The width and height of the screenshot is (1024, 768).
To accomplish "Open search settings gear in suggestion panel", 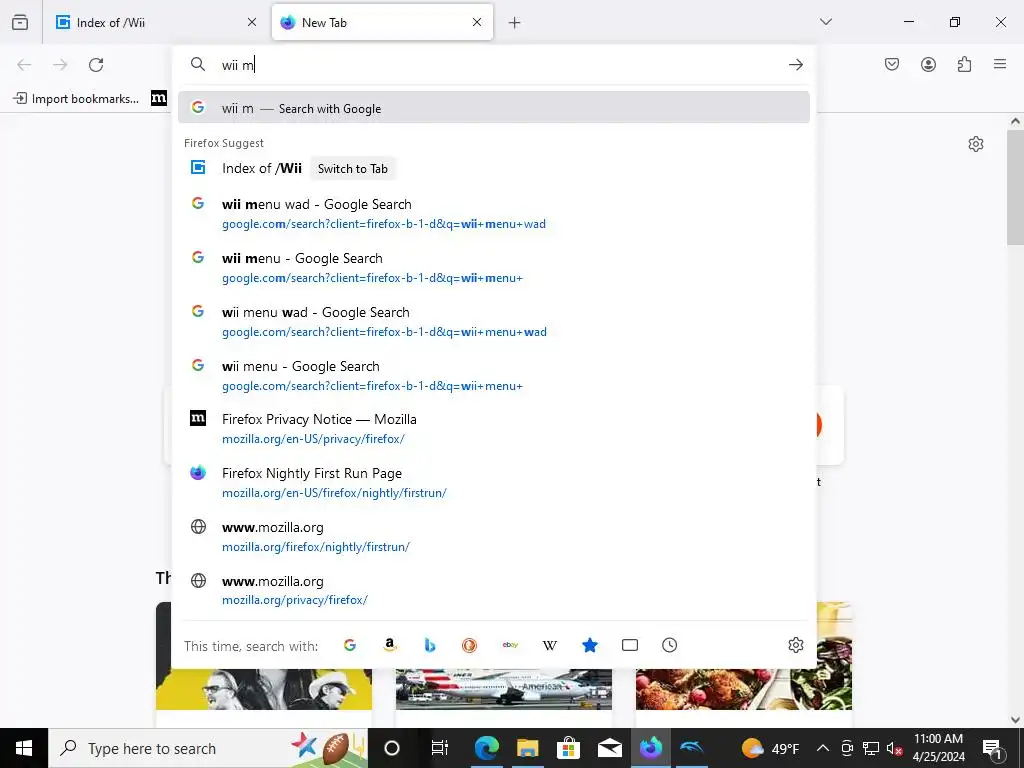I will pos(795,645).
